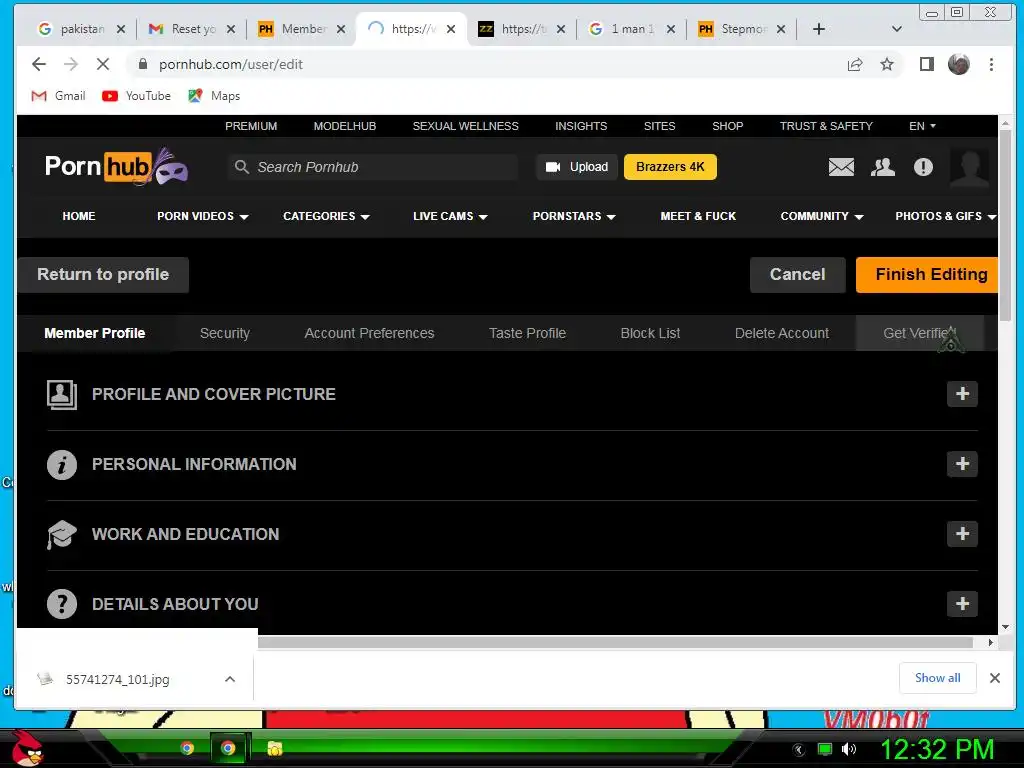This screenshot has height=768, width=1024.
Task: Click Finish Editing button
Action: point(927,274)
